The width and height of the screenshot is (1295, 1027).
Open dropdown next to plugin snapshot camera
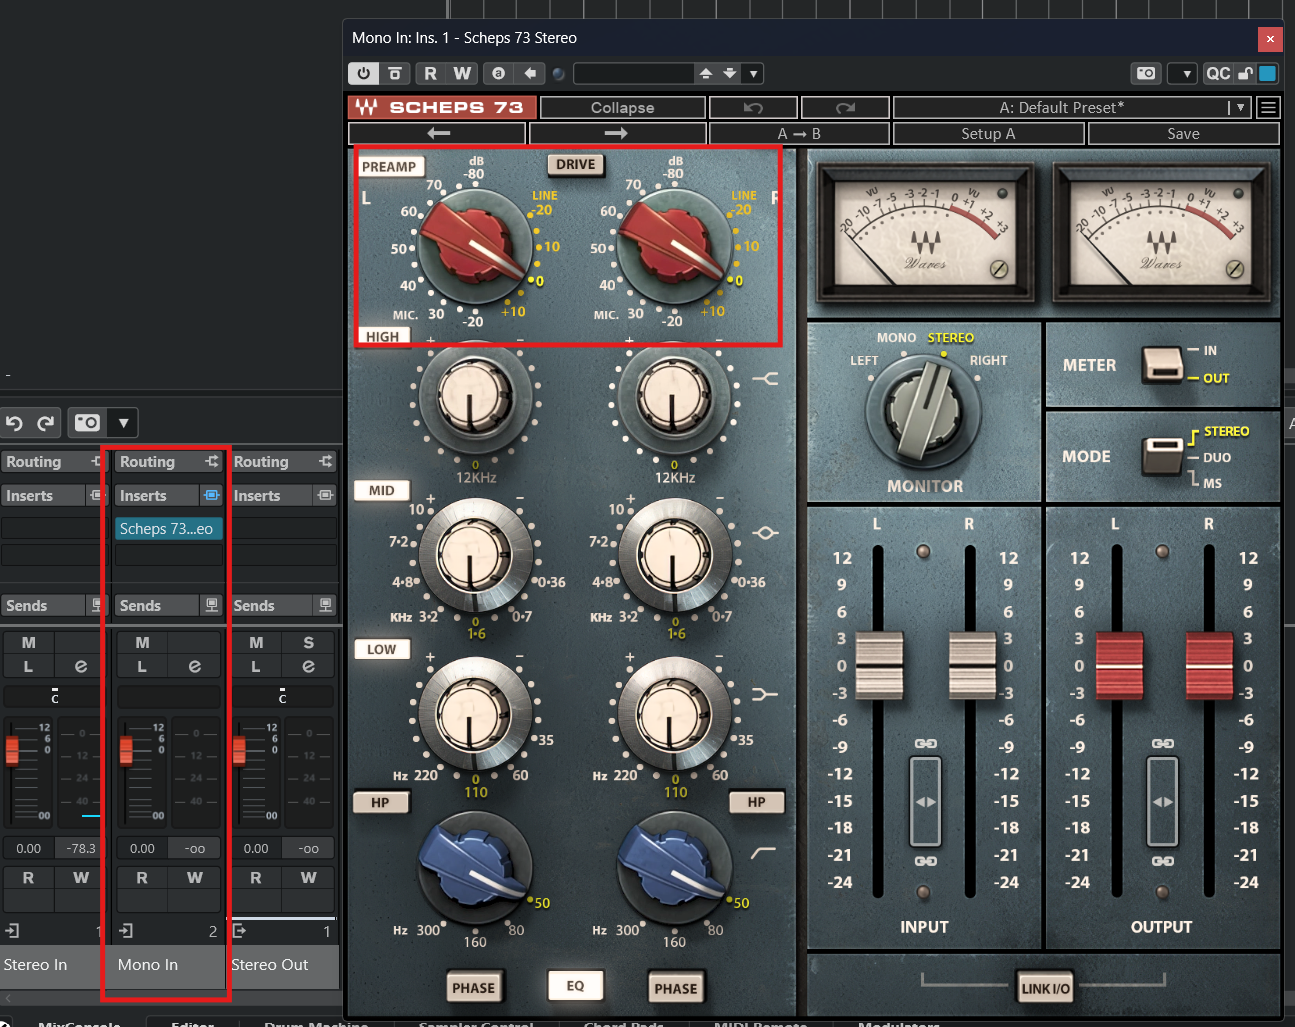pos(1183,73)
